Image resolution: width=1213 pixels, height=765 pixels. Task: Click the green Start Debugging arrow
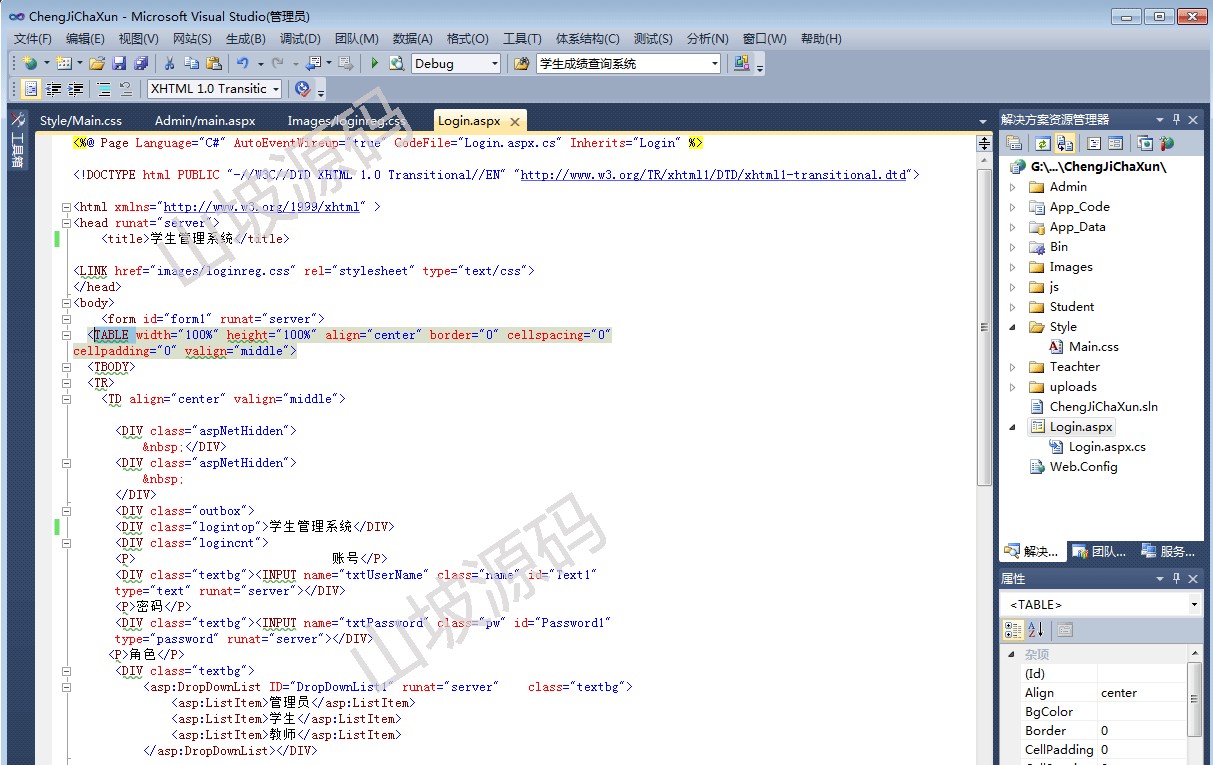[x=375, y=63]
